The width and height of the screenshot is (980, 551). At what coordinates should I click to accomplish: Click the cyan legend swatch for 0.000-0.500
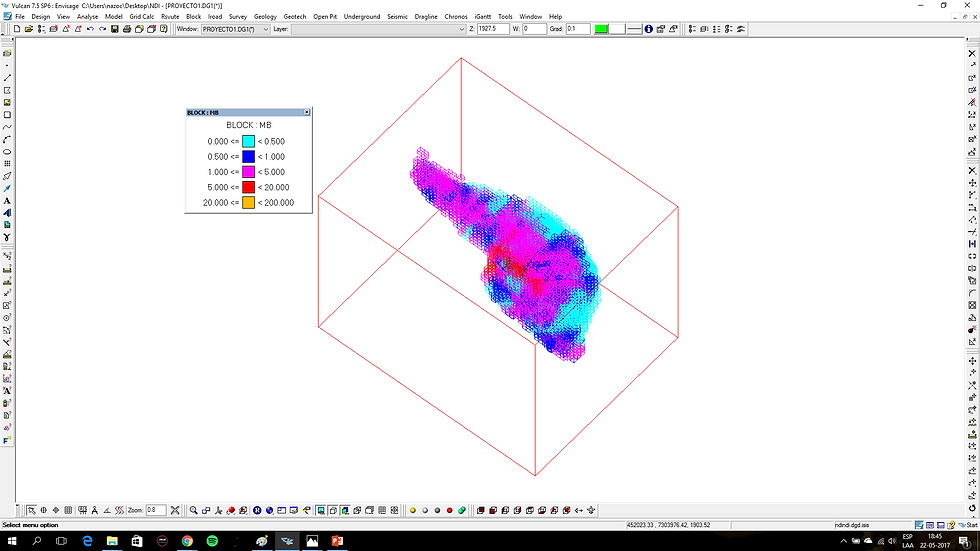coord(249,141)
